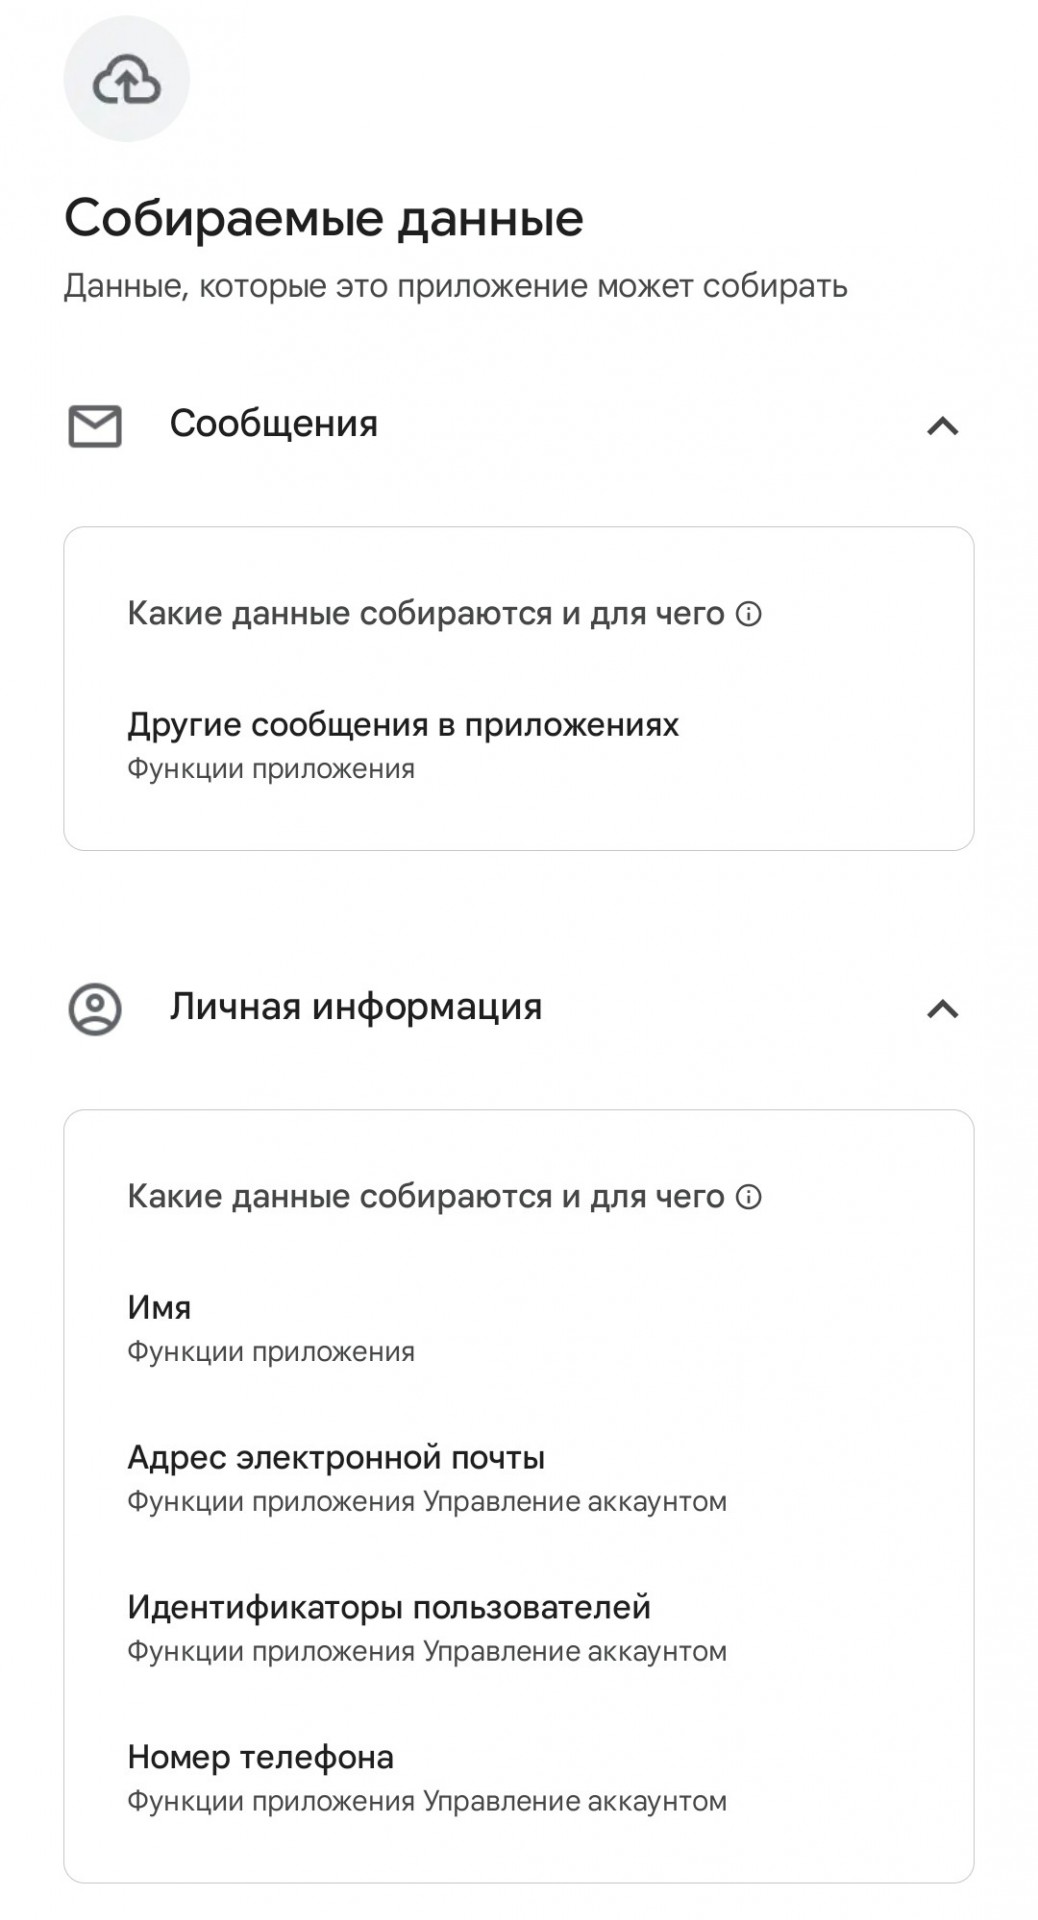
Task: Click Функции приложения under Имя
Action: 271,1352
